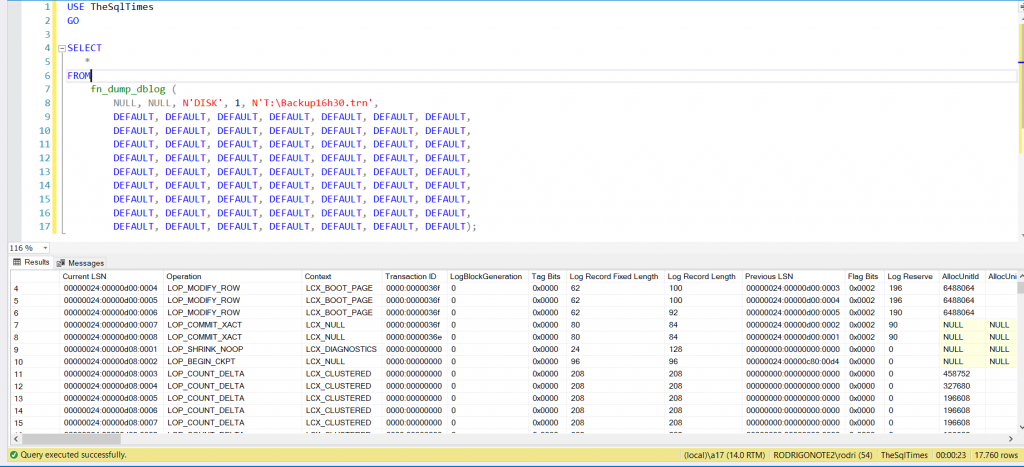Click the green success icon in status bar
1024x467 pixels.
click(x=14, y=454)
